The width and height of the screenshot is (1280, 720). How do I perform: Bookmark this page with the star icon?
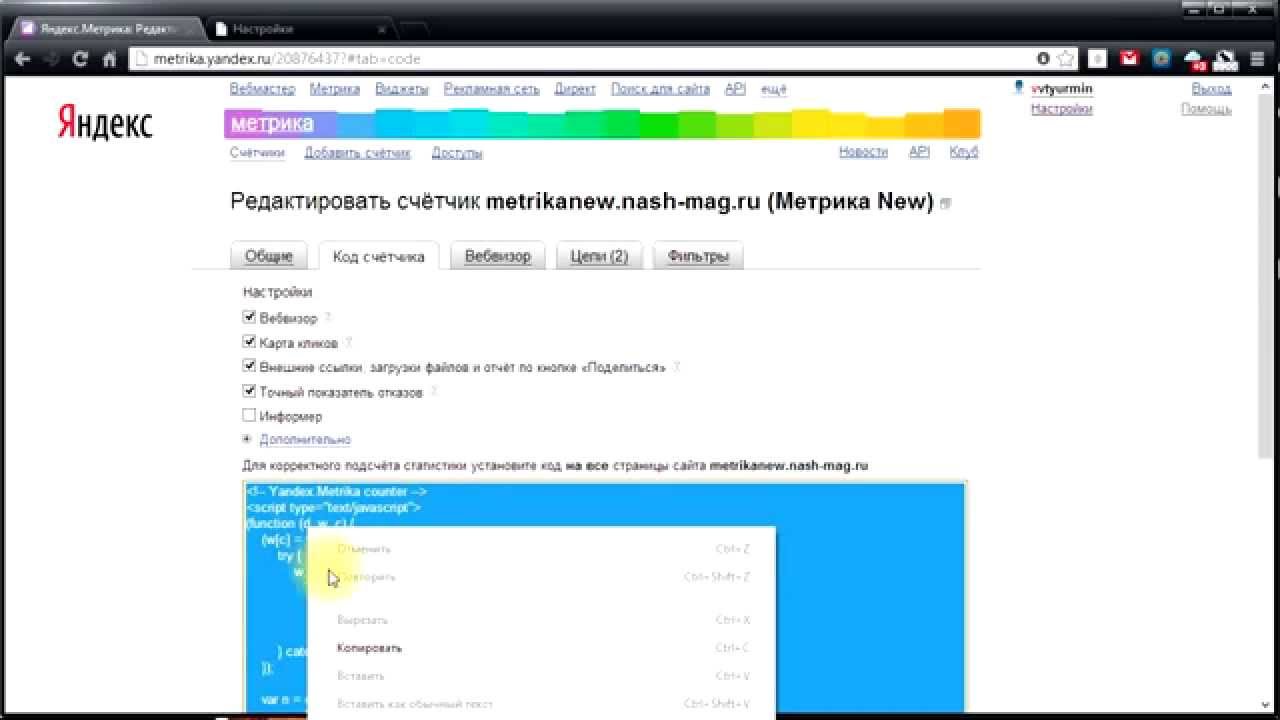[x=1066, y=59]
